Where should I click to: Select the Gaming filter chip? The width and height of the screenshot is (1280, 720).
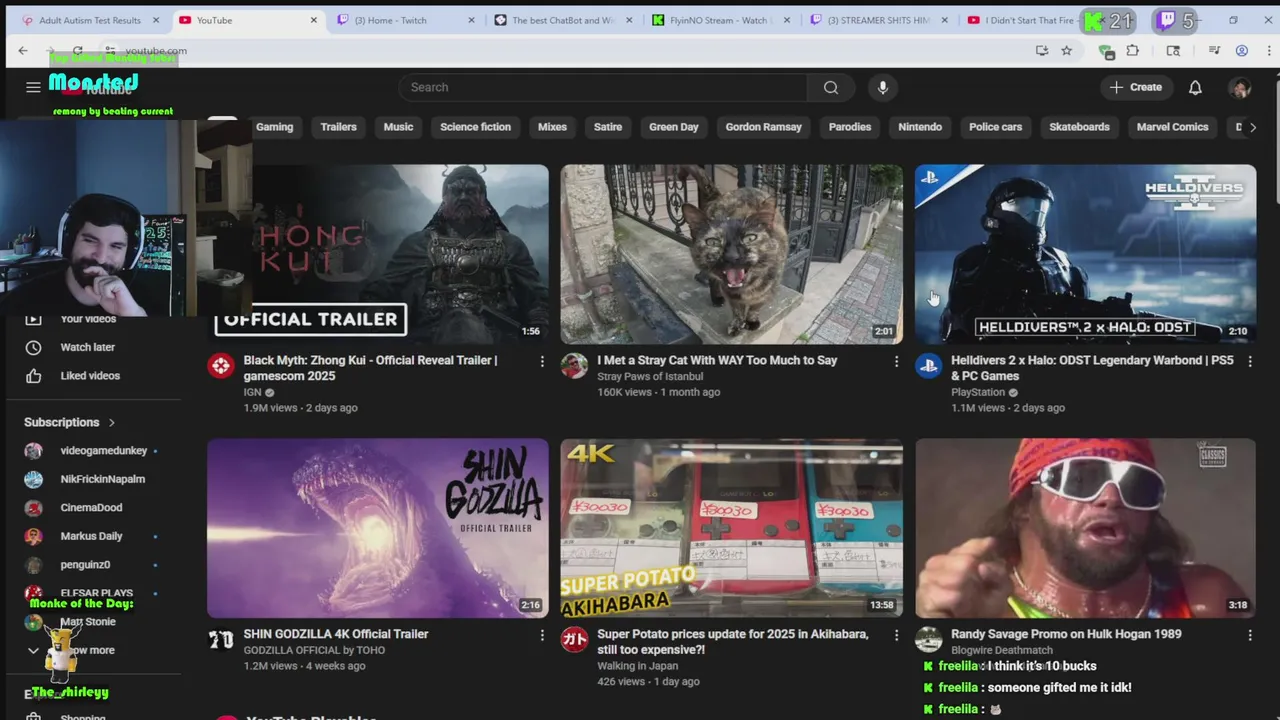[274, 127]
